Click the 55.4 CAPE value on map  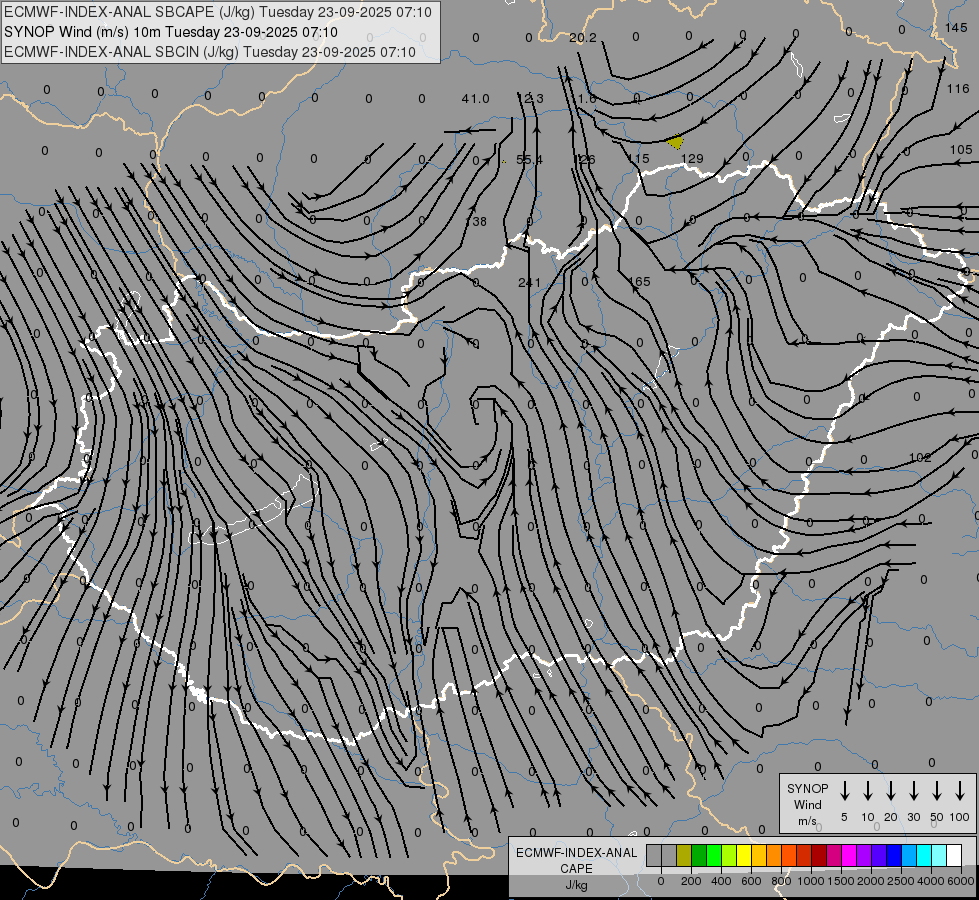tap(529, 160)
